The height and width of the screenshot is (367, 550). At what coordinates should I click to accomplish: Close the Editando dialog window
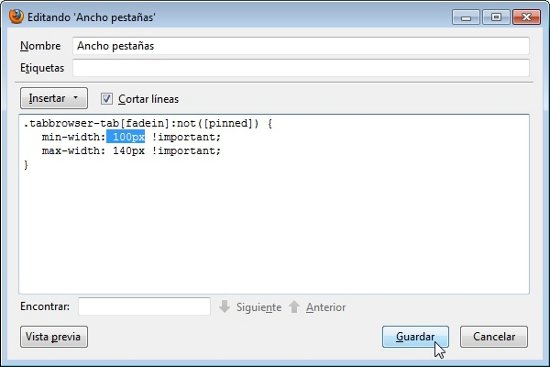pos(526,17)
